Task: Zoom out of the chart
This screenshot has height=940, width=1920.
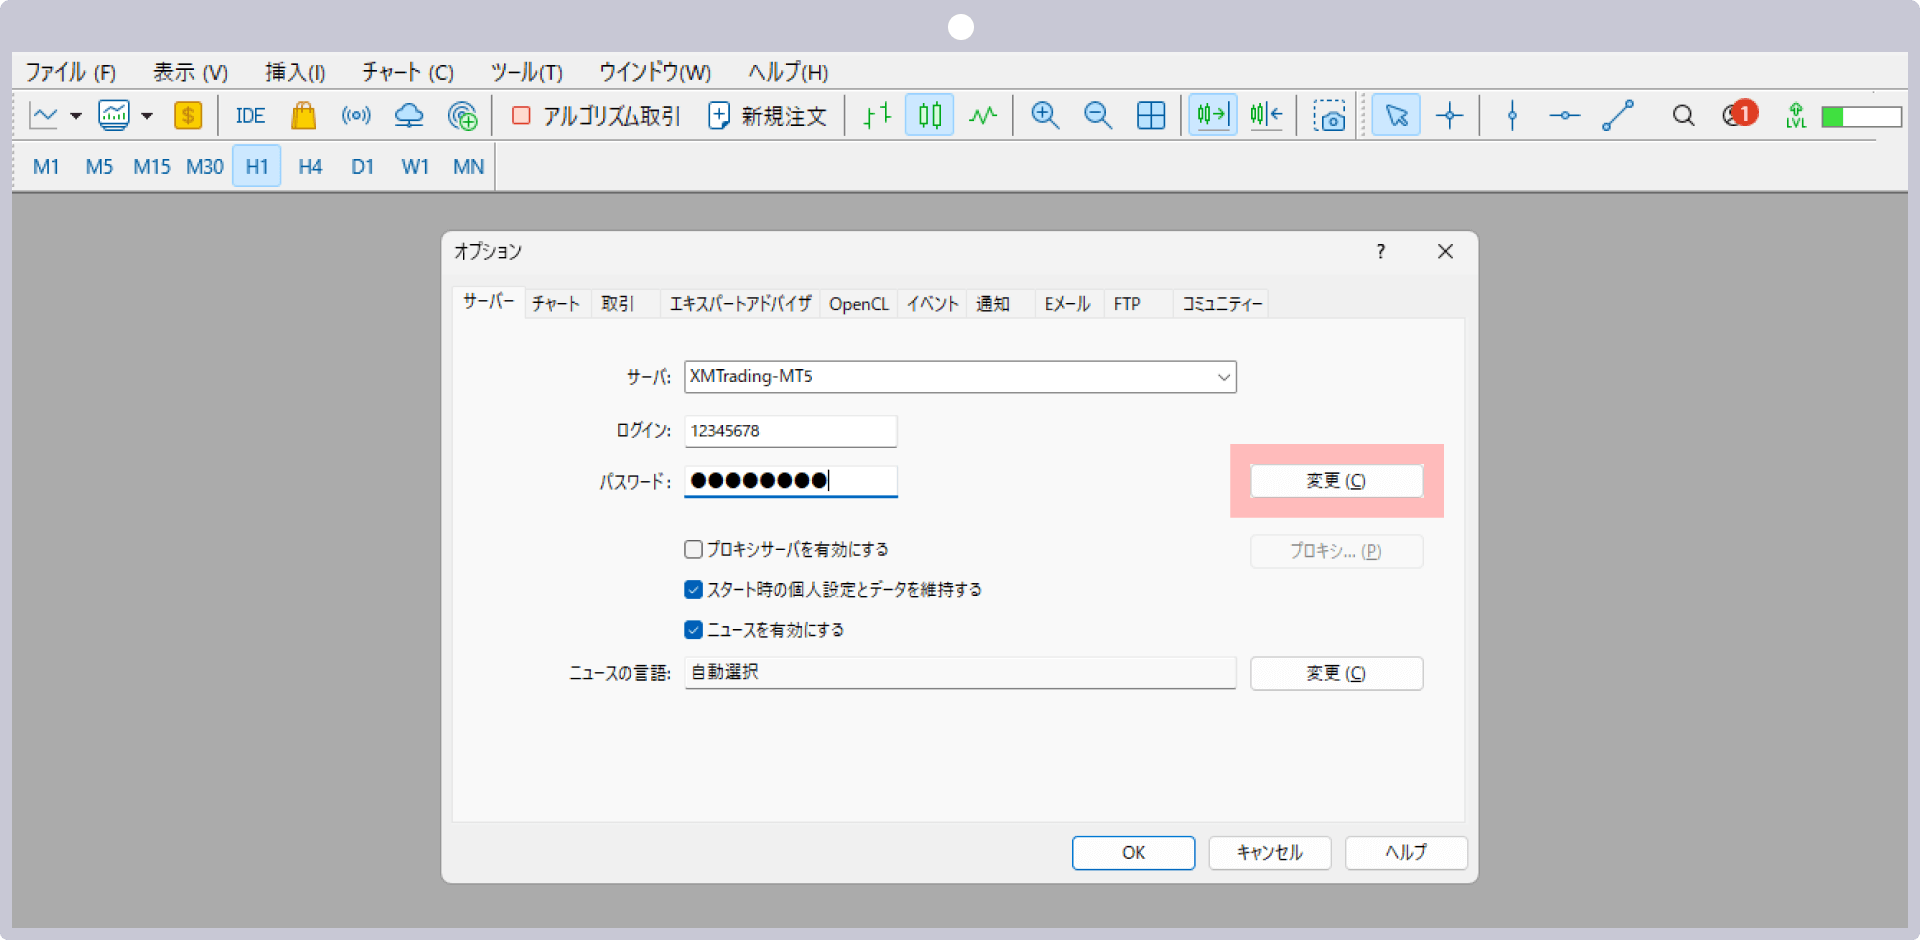Action: pos(1098,116)
